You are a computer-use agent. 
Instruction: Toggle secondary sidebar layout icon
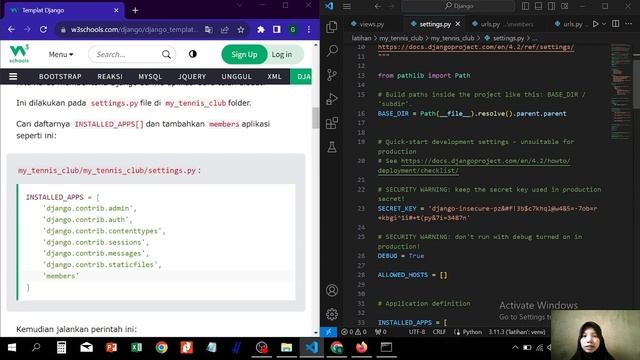pos(551,6)
